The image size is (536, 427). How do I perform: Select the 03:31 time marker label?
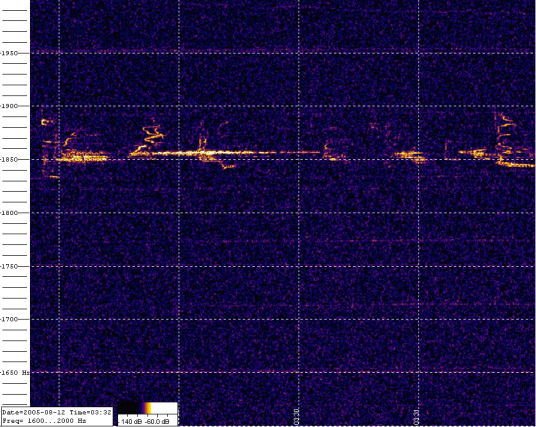click(416, 416)
